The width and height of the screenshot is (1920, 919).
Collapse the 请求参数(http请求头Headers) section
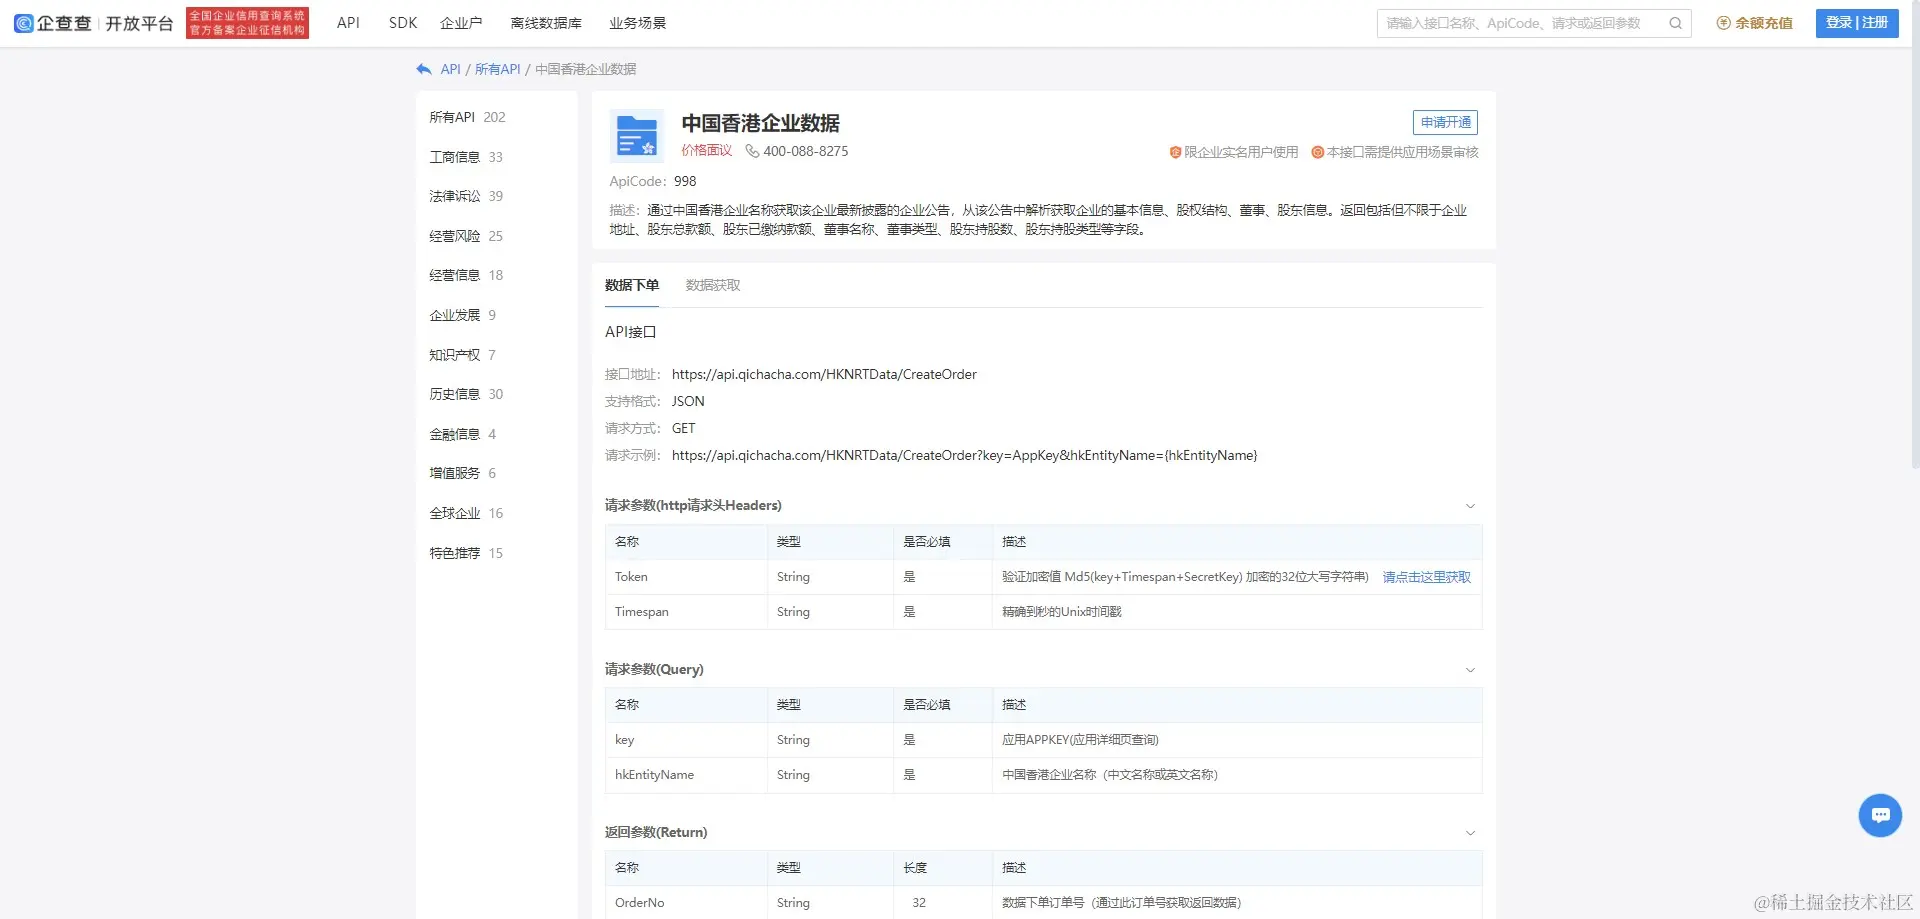(1470, 506)
